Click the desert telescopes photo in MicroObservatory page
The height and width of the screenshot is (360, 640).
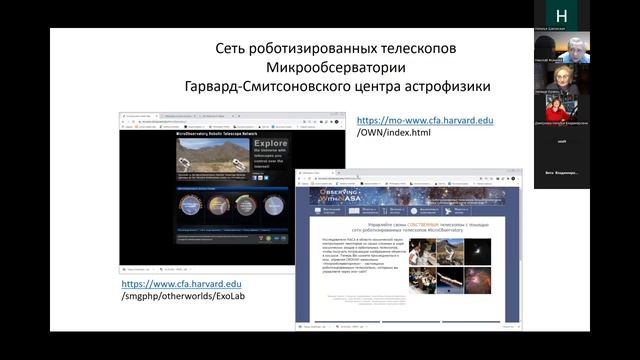click(213, 155)
